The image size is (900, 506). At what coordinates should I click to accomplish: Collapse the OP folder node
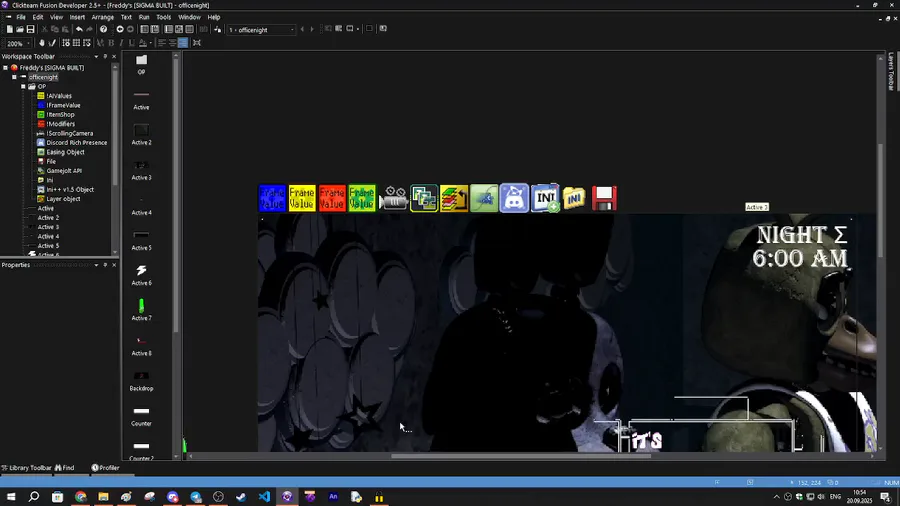tap(24, 87)
